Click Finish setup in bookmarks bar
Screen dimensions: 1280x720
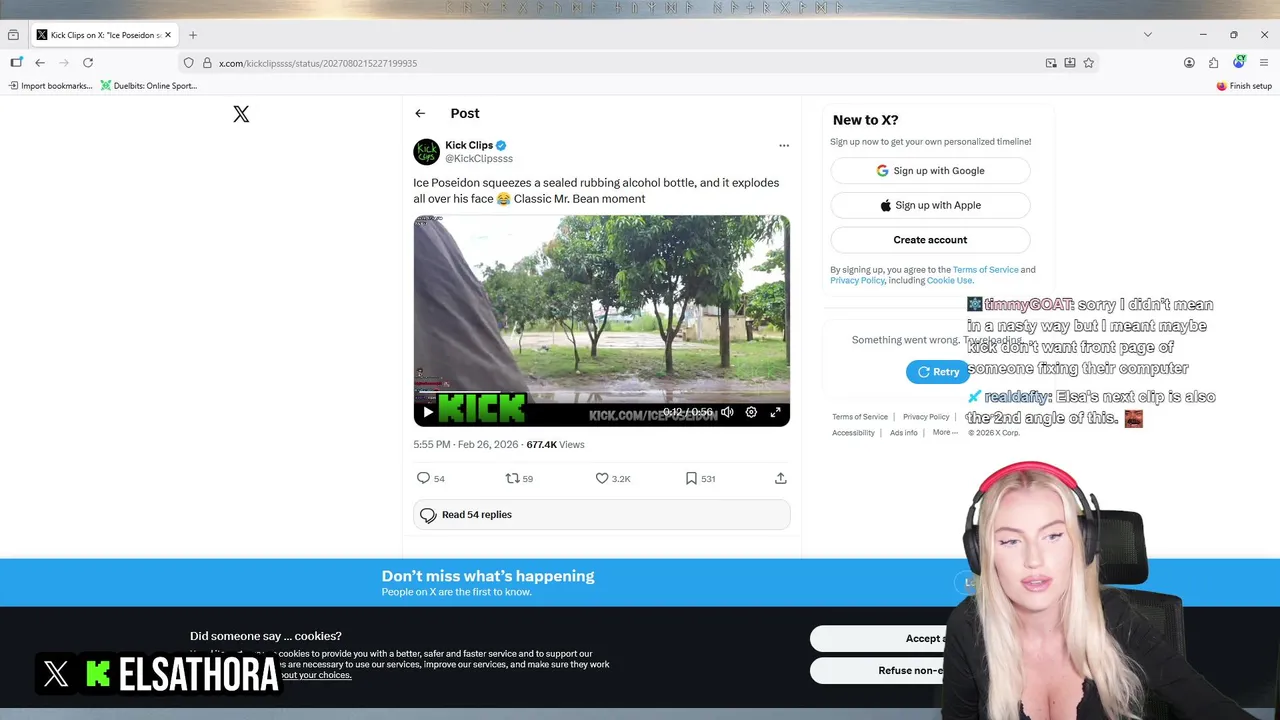click(1244, 86)
